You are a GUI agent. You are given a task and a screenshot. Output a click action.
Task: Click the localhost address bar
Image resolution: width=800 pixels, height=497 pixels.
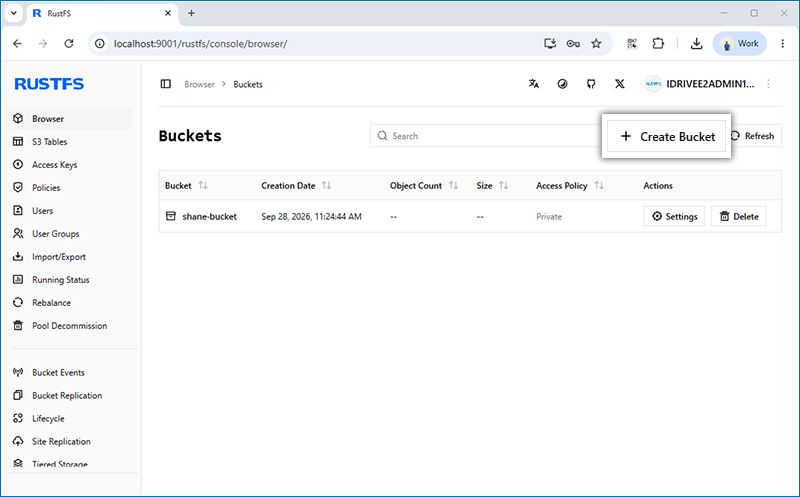[x=321, y=43]
